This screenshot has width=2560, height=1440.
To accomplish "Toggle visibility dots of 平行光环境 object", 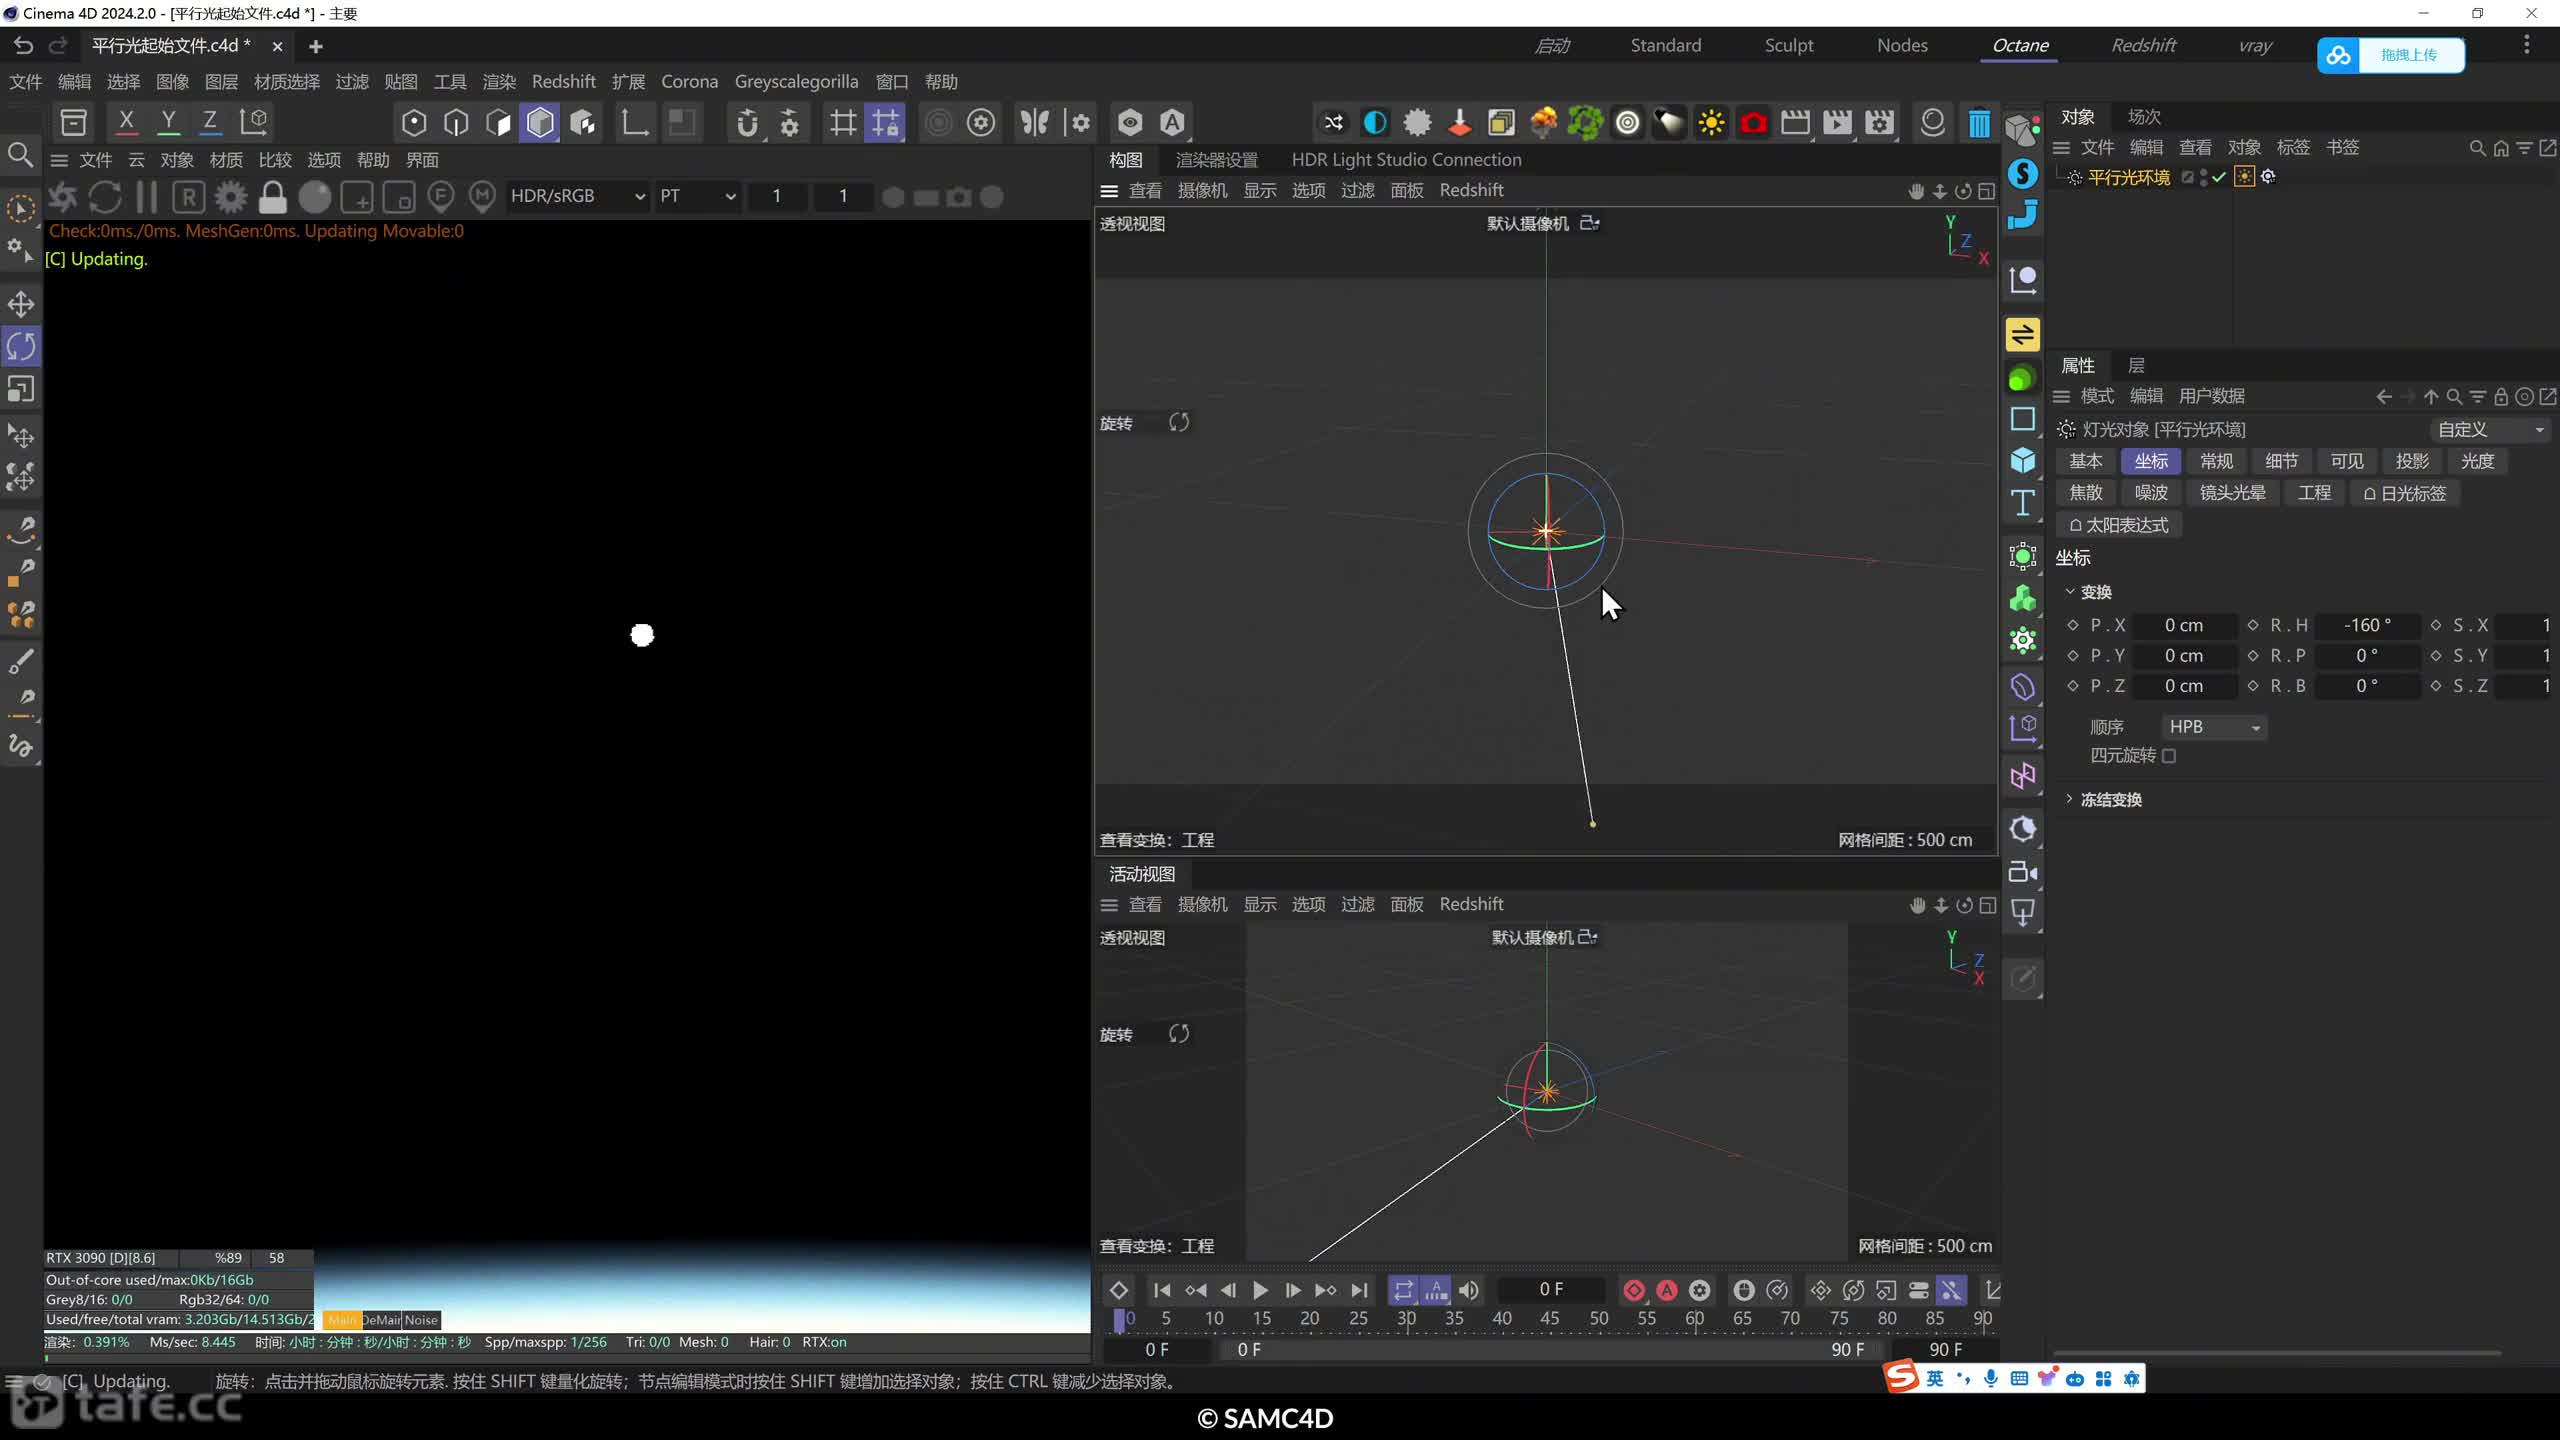I will [x=2204, y=177].
